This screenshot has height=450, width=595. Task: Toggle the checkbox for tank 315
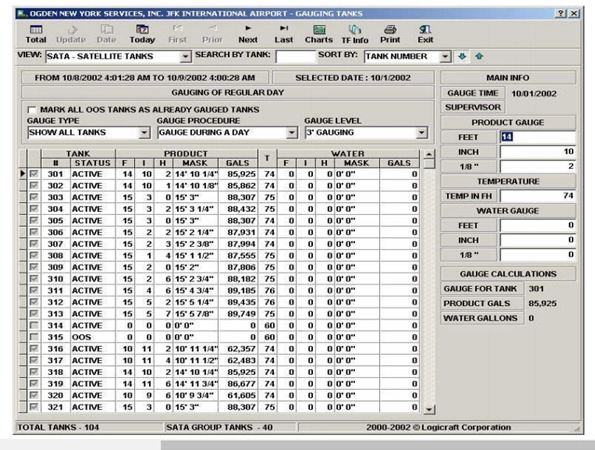point(34,337)
